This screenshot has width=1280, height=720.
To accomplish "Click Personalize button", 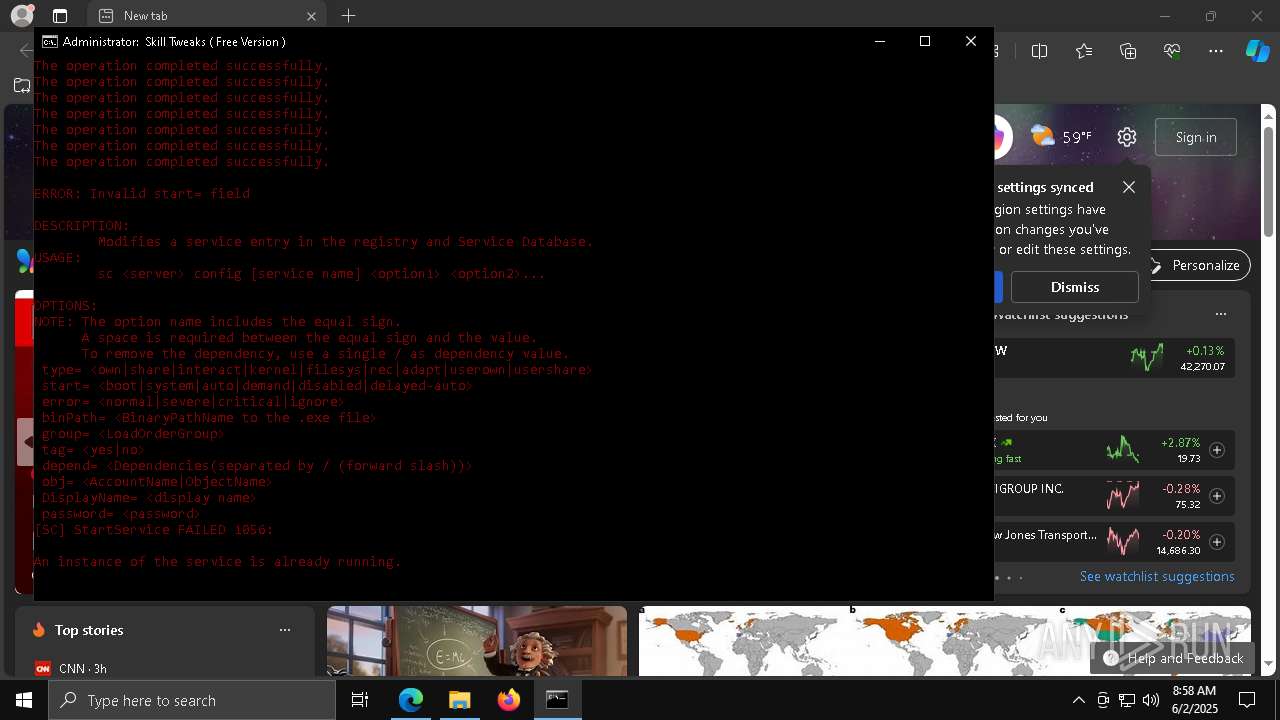I will (x=1196, y=265).
